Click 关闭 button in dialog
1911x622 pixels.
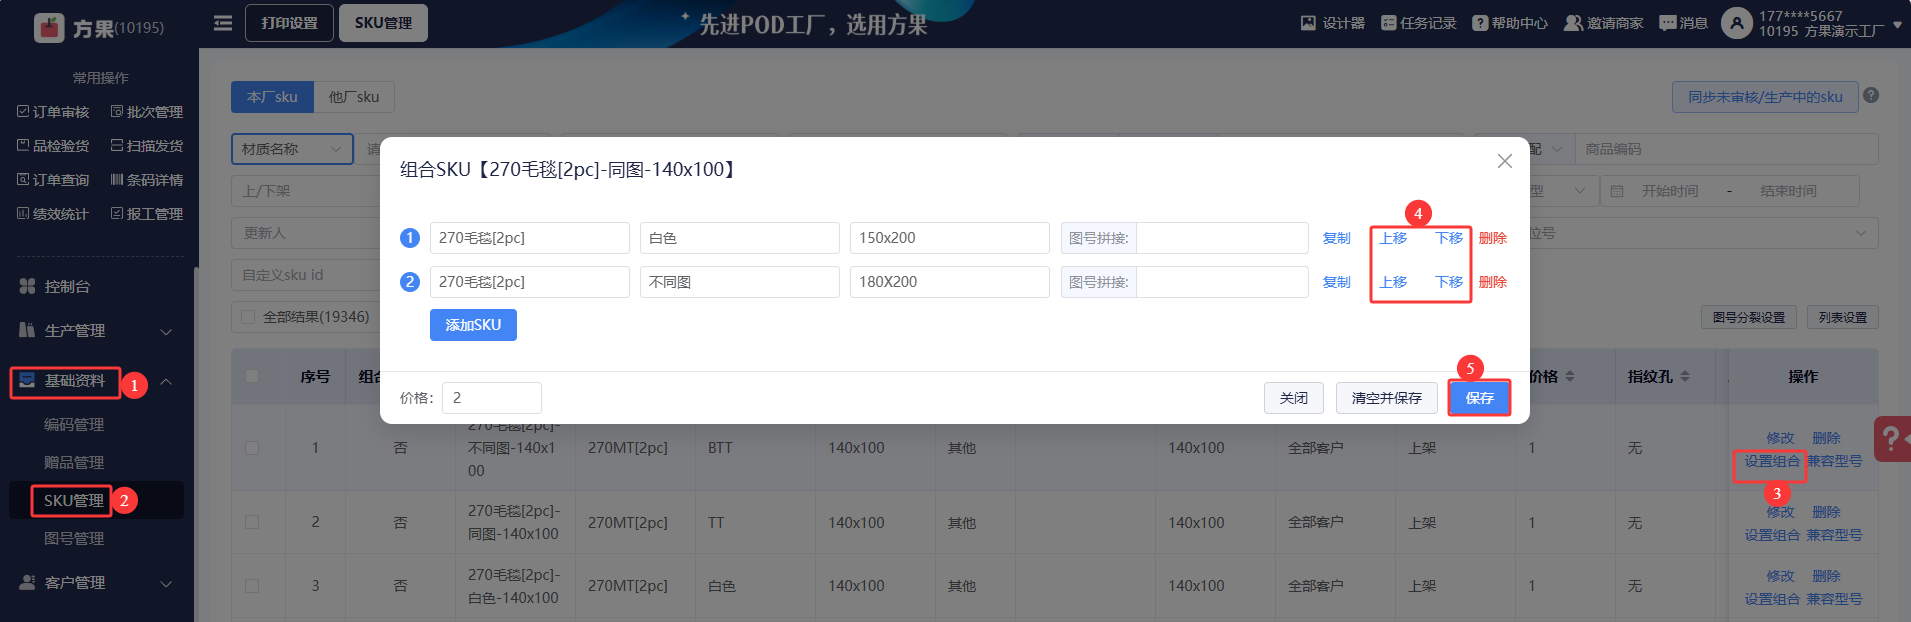point(1294,398)
